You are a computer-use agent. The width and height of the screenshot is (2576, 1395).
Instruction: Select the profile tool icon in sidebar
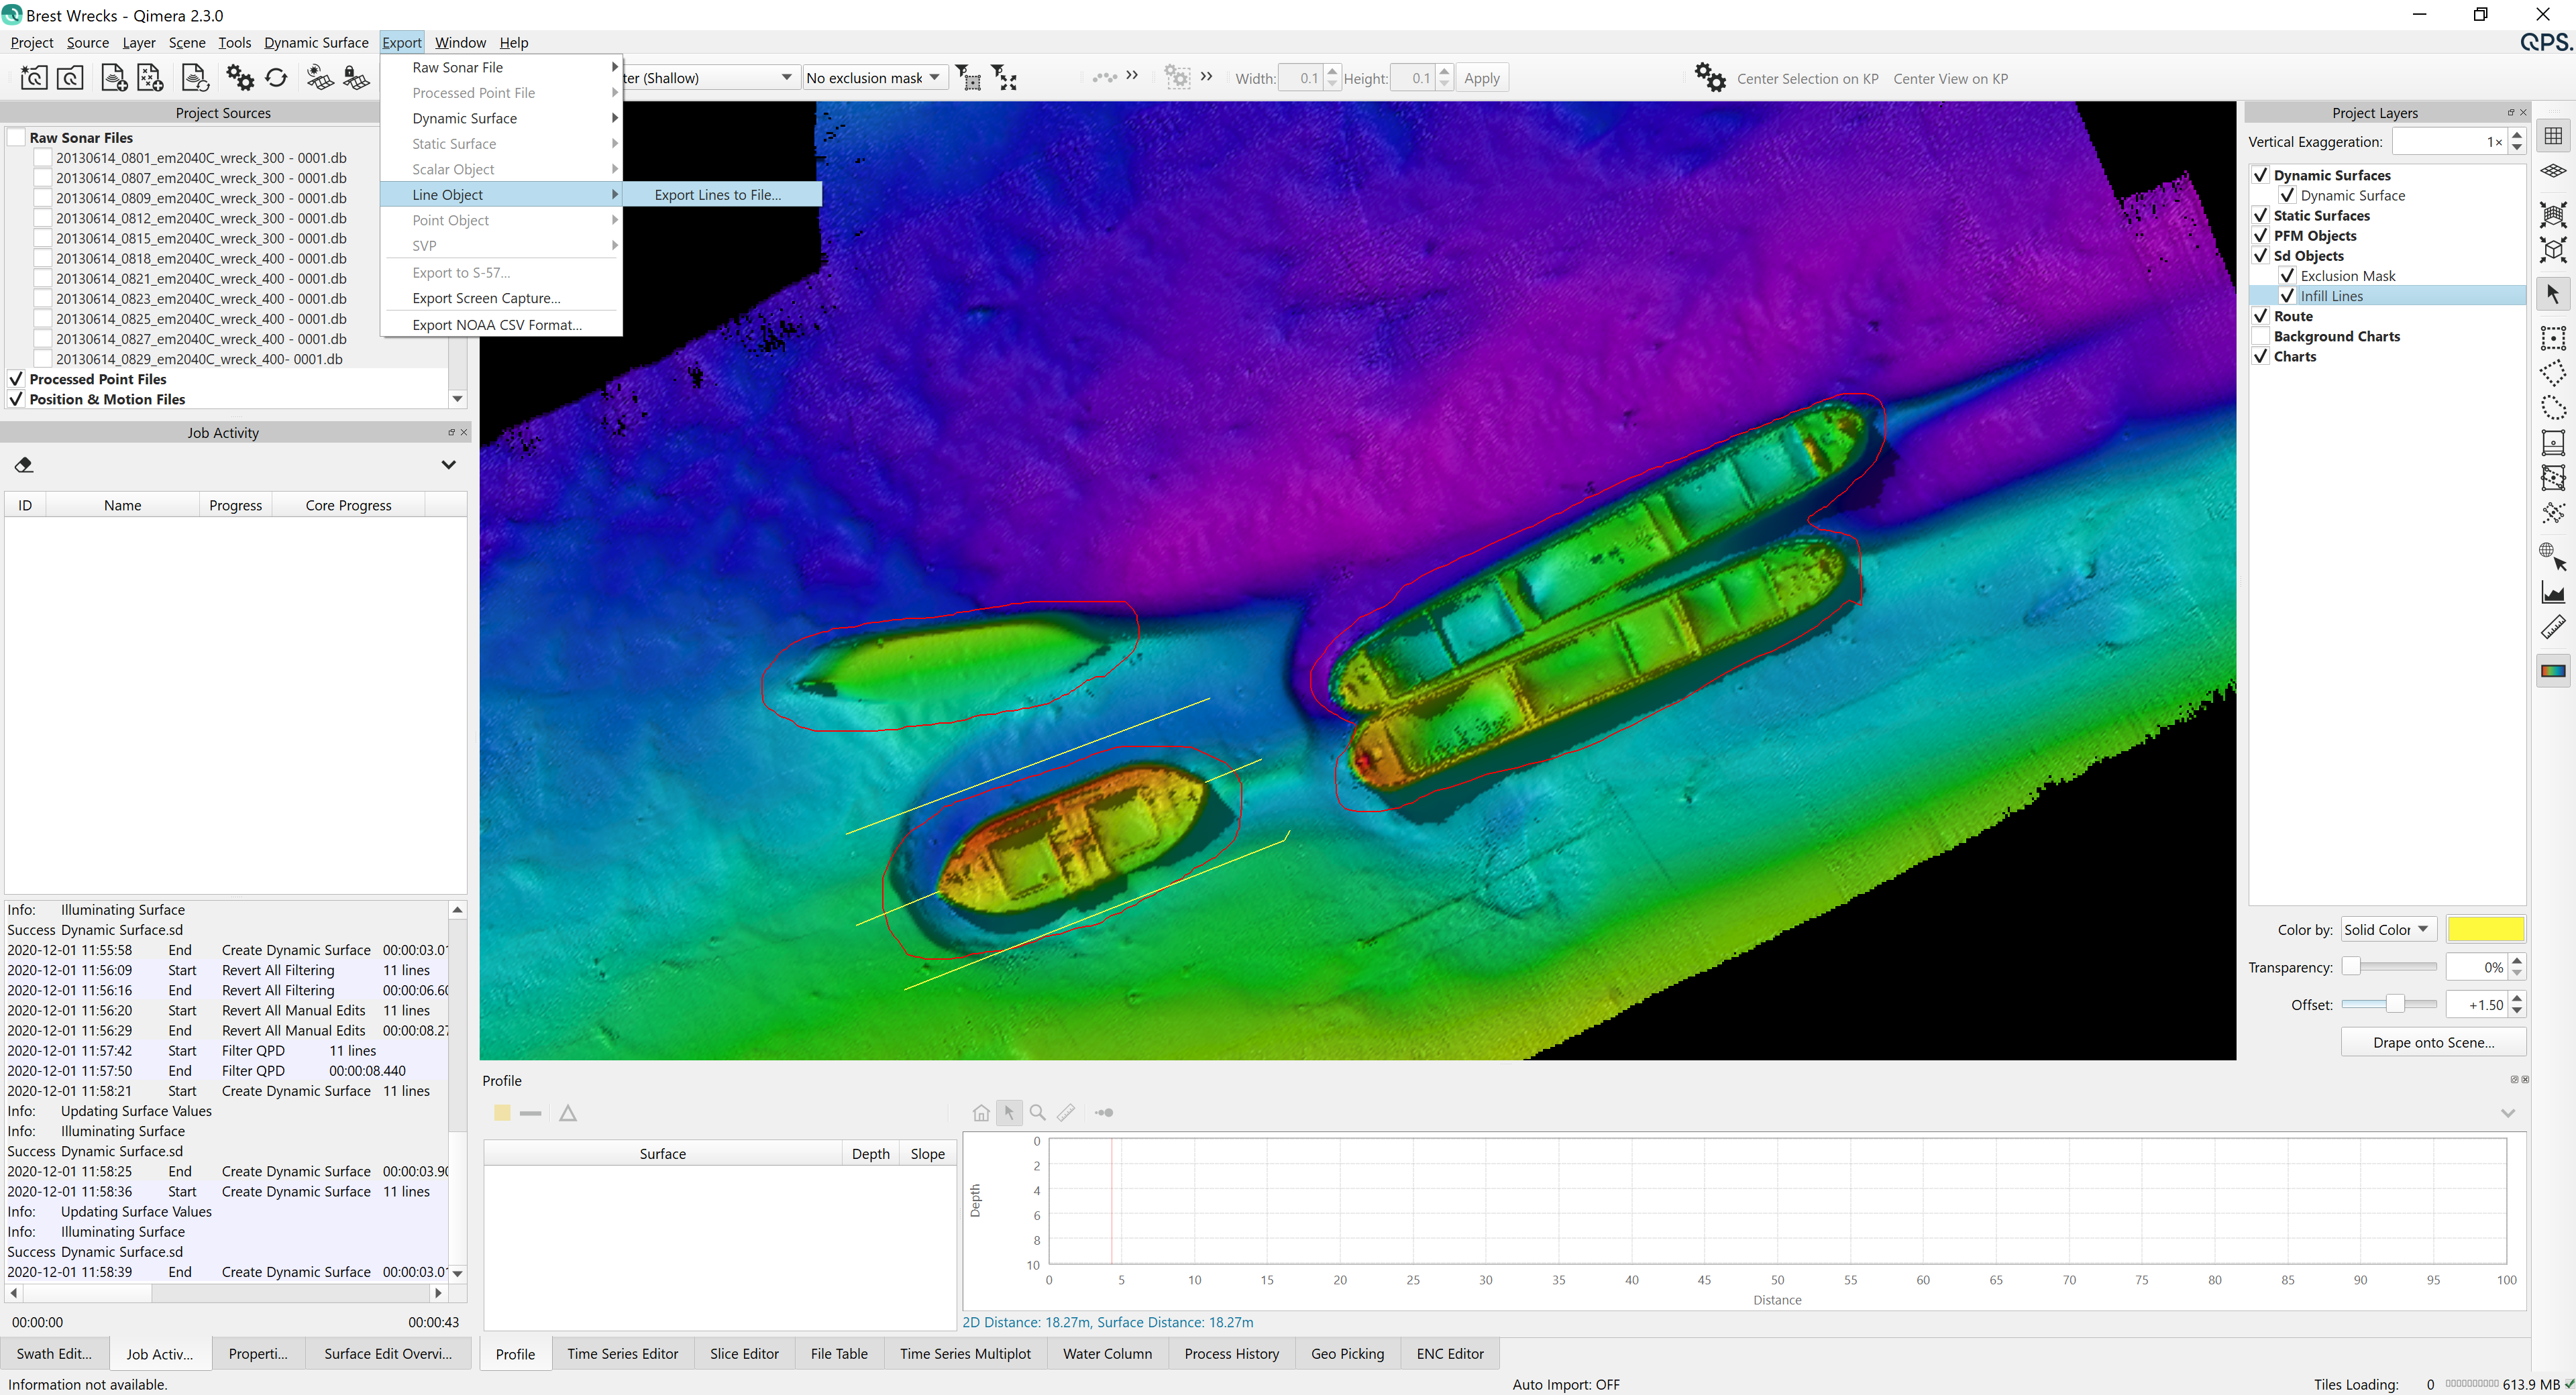(2553, 593)
